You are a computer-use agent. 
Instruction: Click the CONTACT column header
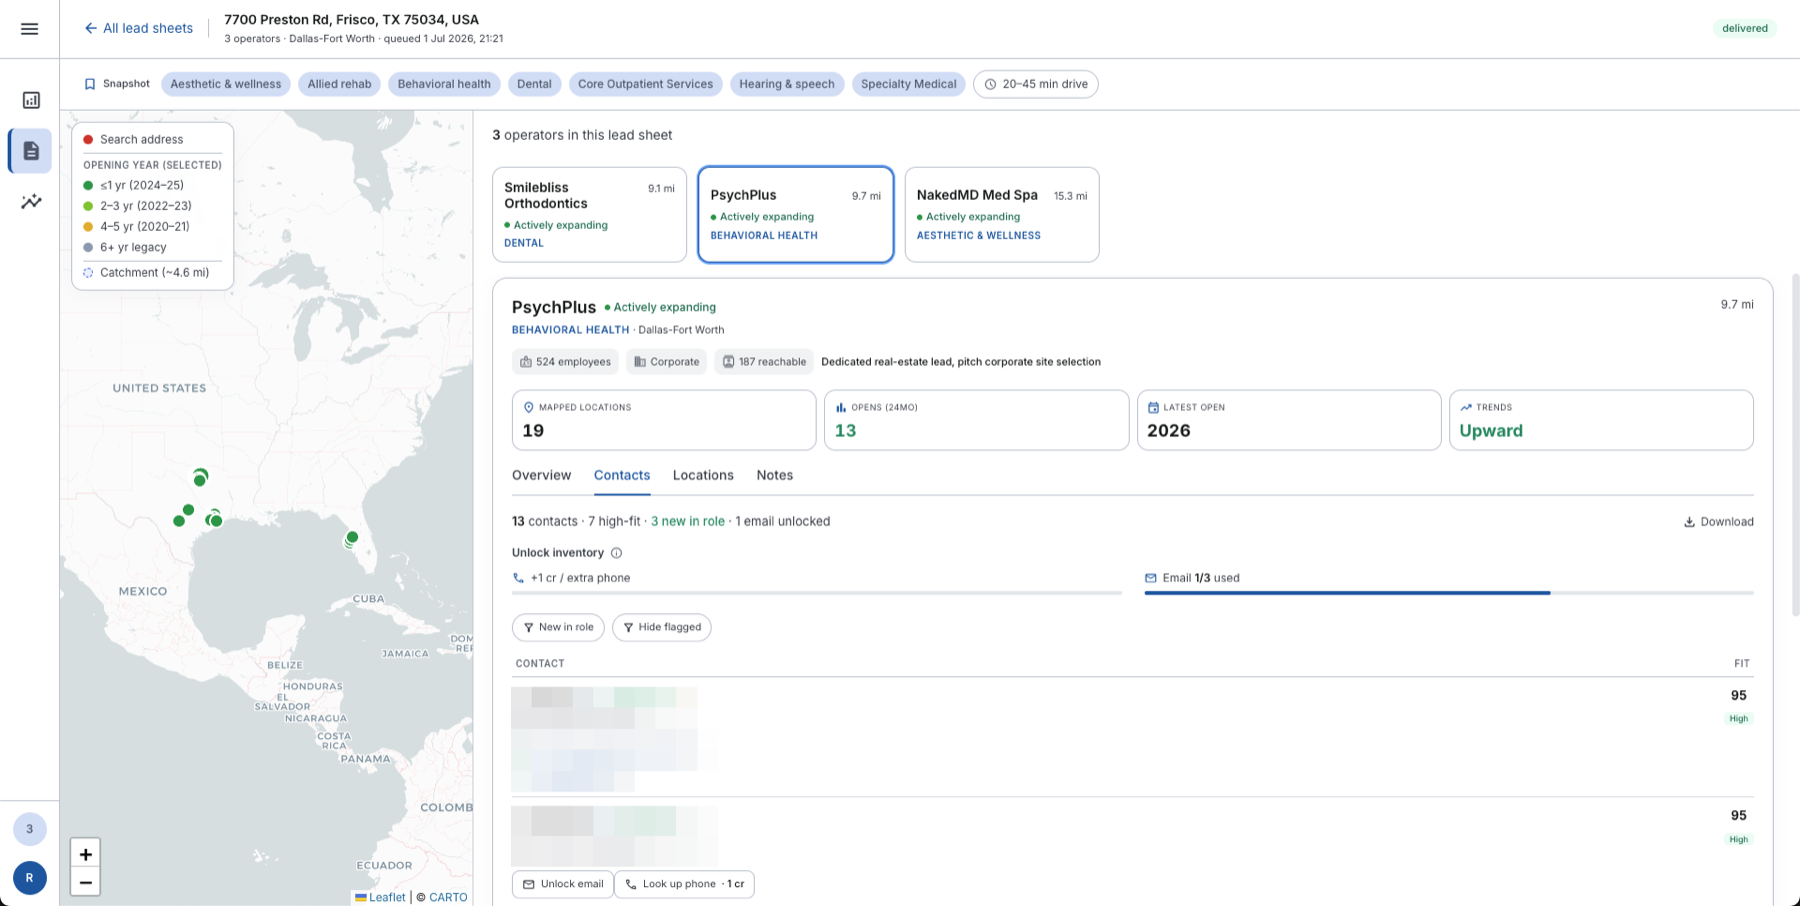[x=540, y=664]
